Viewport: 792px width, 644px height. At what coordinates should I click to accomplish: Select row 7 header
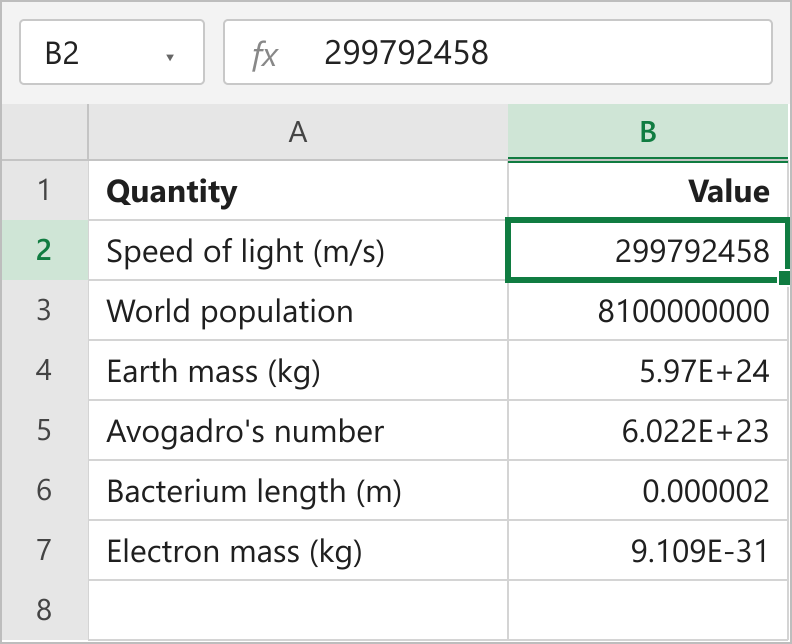click(44, 550)
